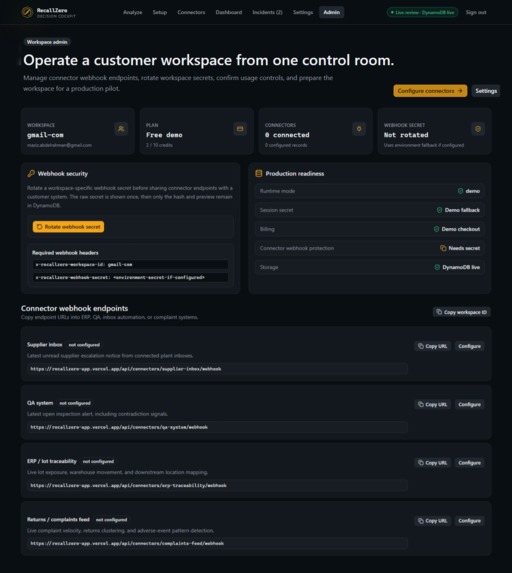Click the user icon in Workspace card
Image resolution: width=512 pixels, height=573 pixels.
pos(121,129)
